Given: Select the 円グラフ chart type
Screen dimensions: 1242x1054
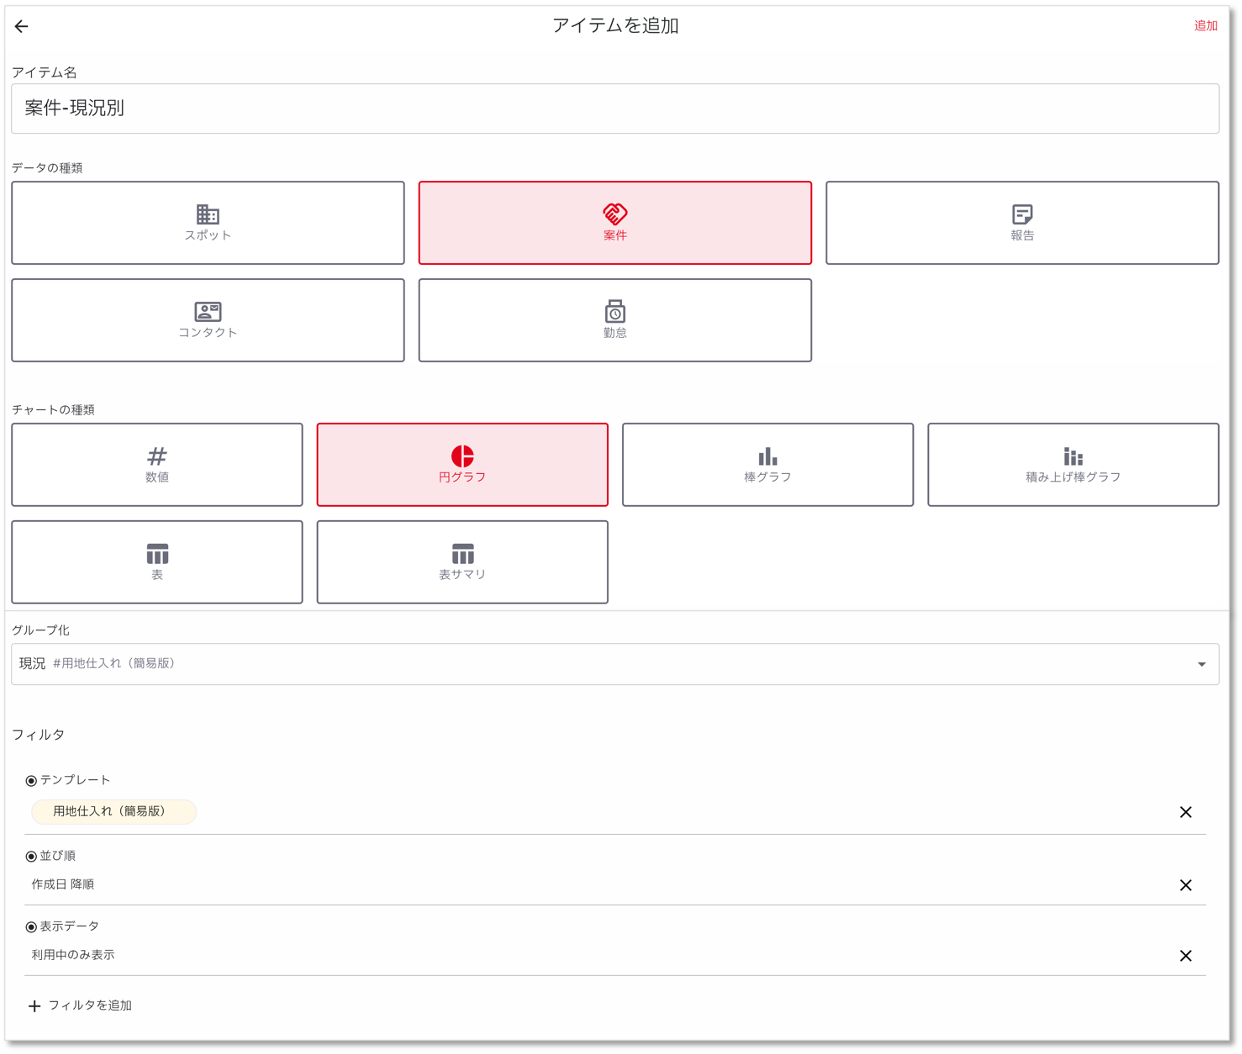Looking at the screenshot, I should pos(462,465).
